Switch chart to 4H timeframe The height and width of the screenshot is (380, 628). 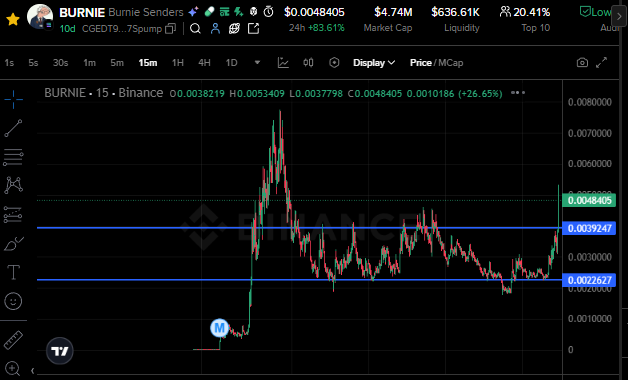pos(204,63)
